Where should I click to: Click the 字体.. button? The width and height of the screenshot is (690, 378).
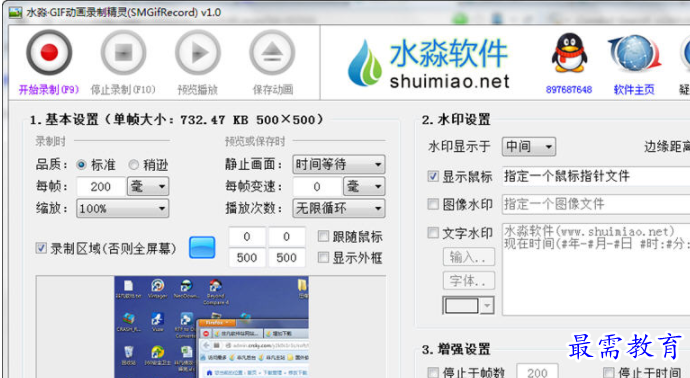click(469, 280)
